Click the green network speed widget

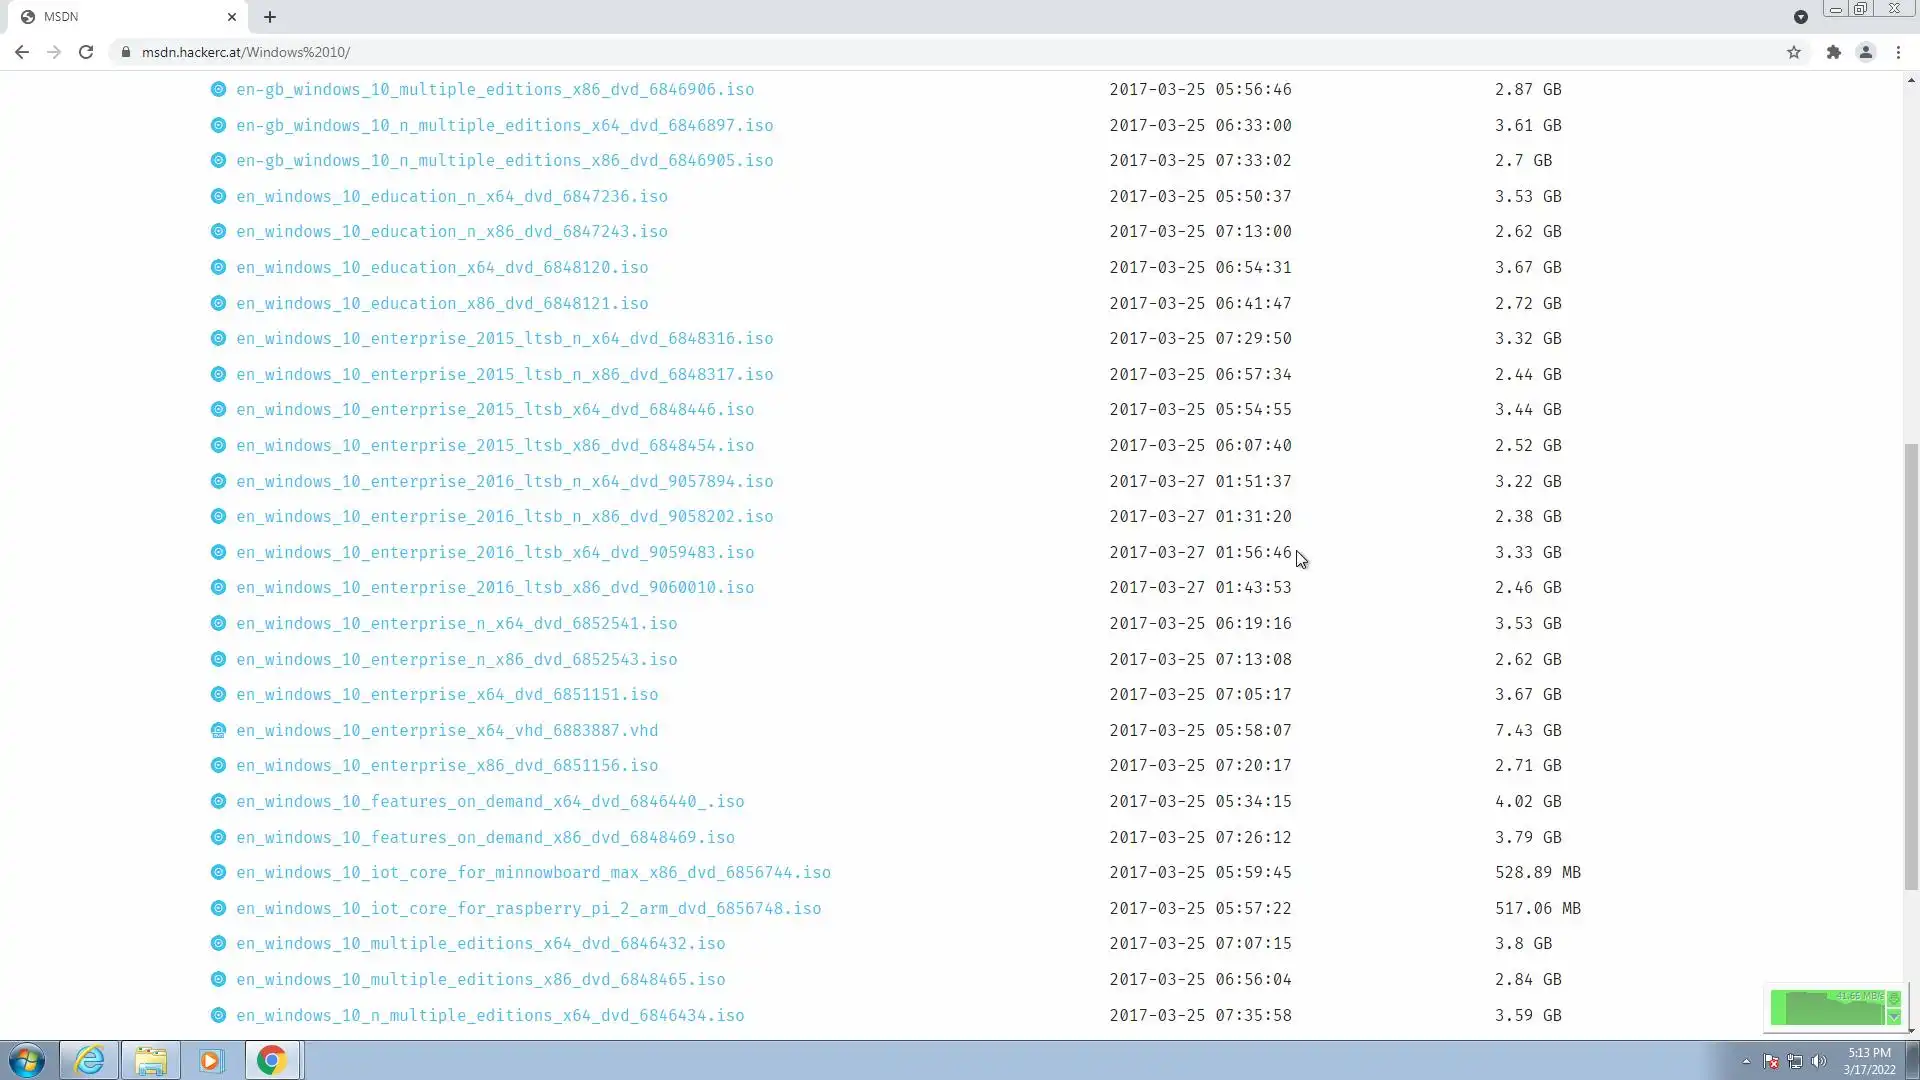(1828, 1008)
